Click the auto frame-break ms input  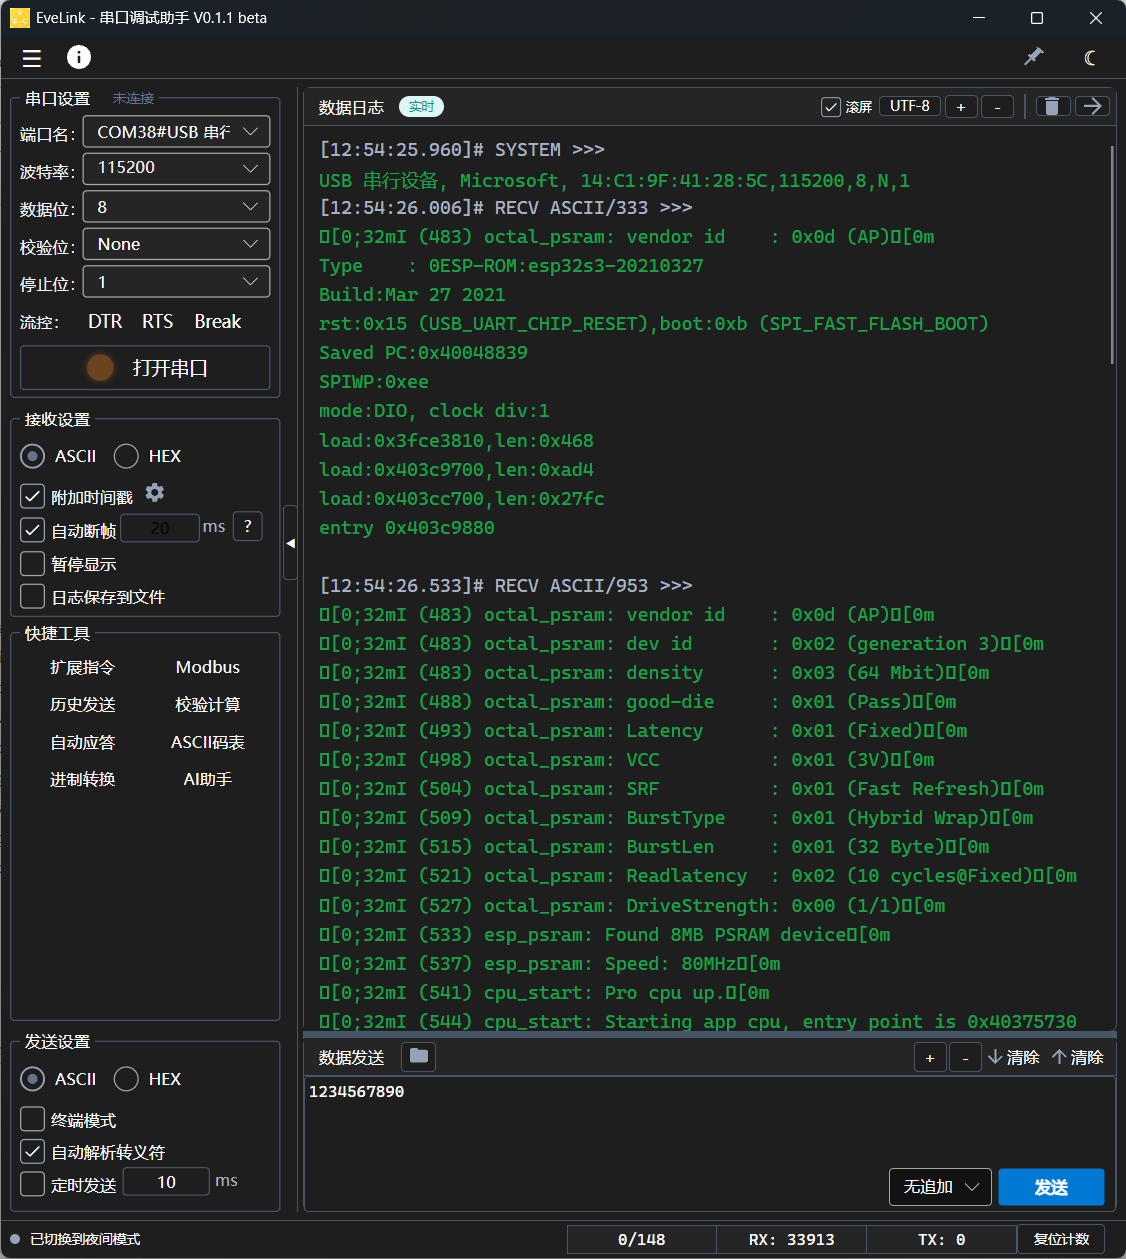(x=160, y=527)
